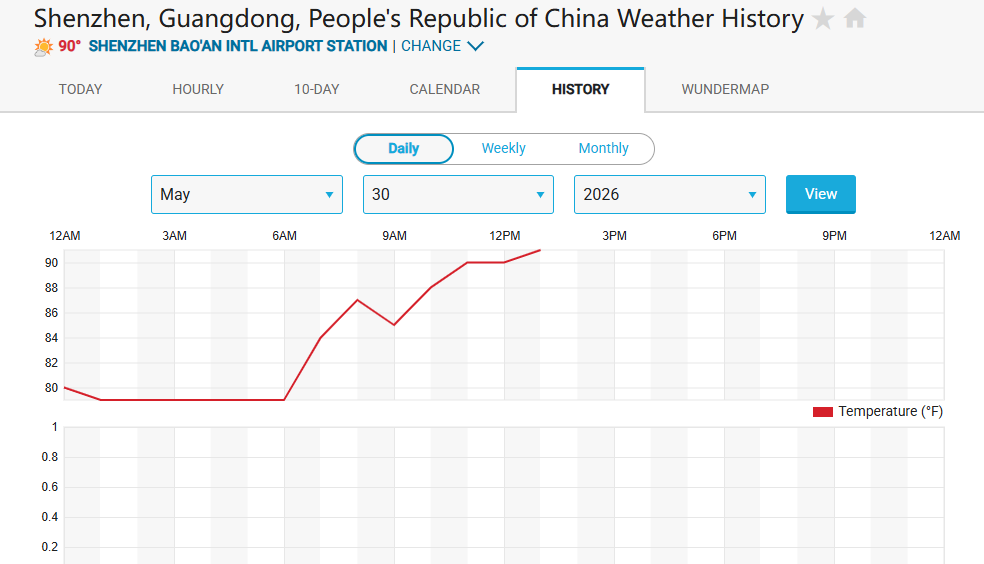Select the Daily view toggle
984x564 pixels.
[404, 149]
